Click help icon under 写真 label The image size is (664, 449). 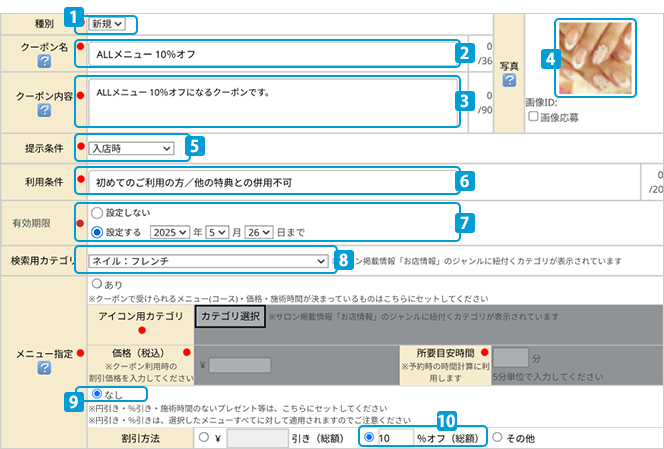pyautogui.click(x=510, y=80)
